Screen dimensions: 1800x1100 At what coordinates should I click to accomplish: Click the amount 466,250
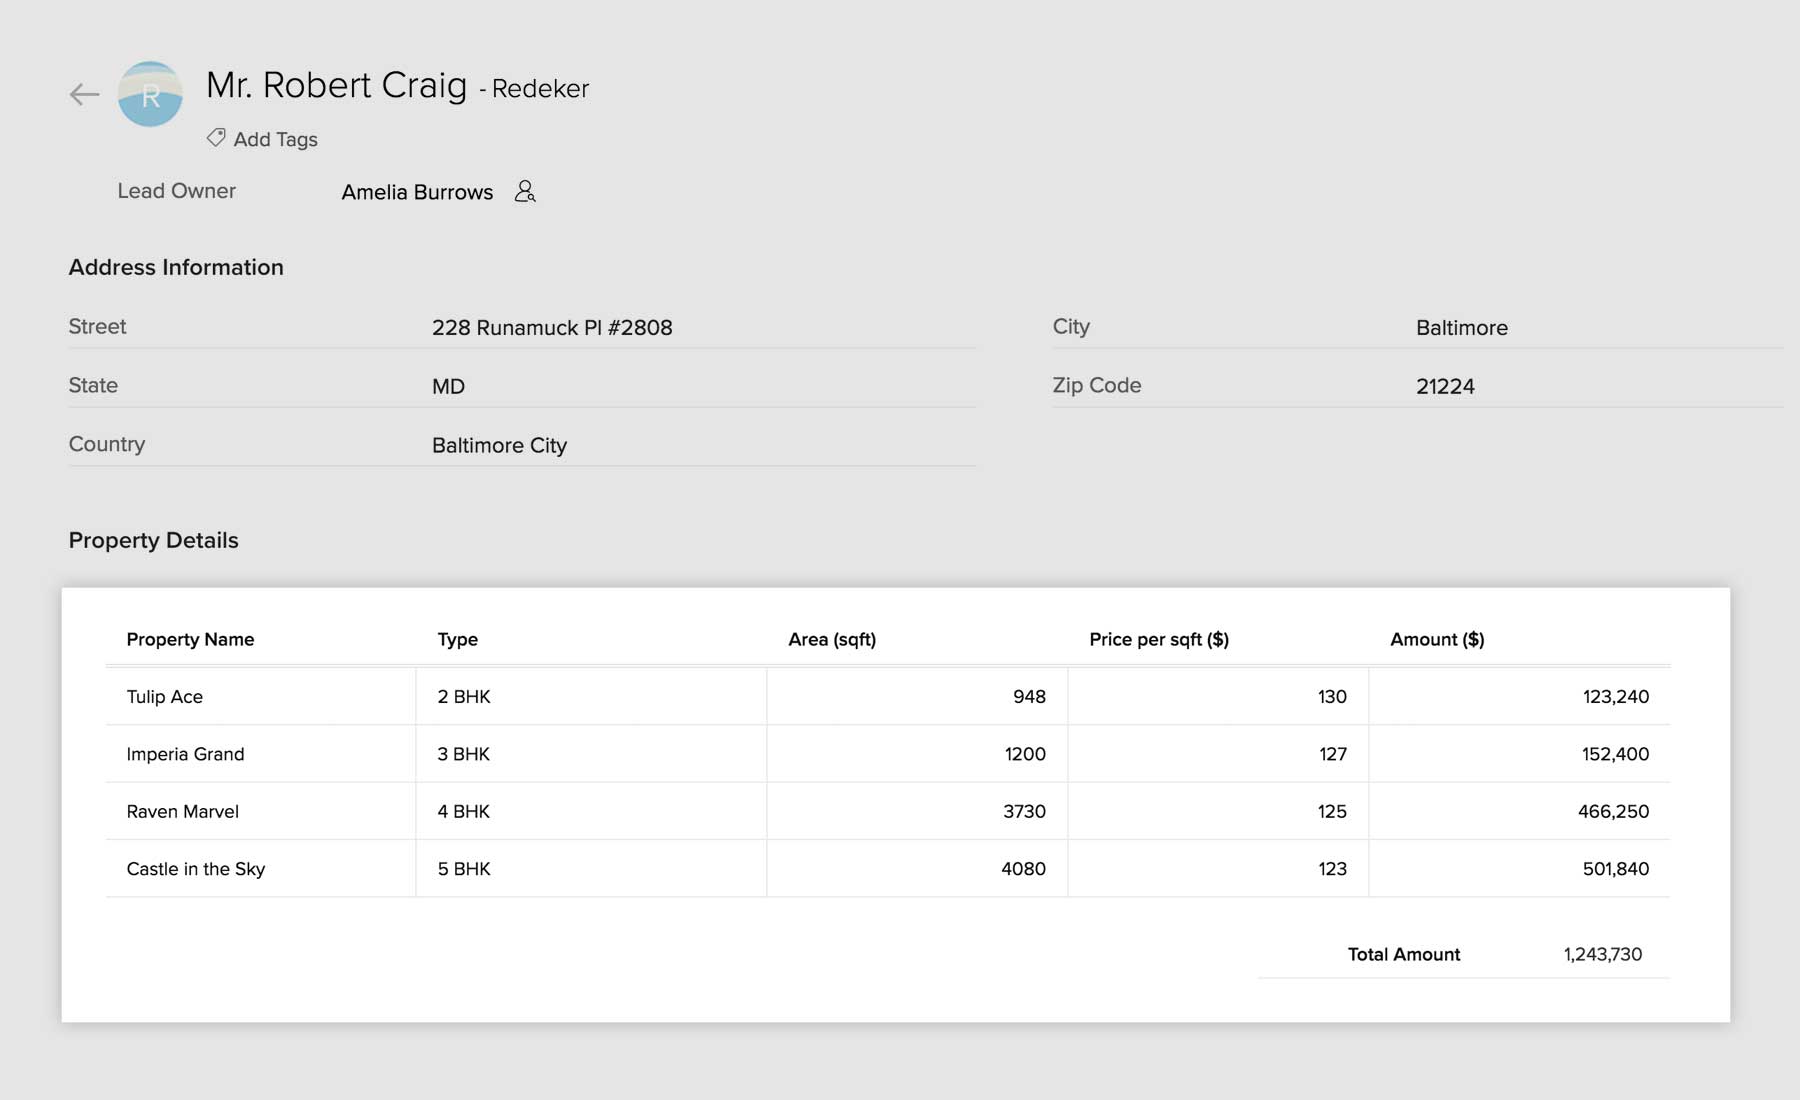(x=1613, y=812)
